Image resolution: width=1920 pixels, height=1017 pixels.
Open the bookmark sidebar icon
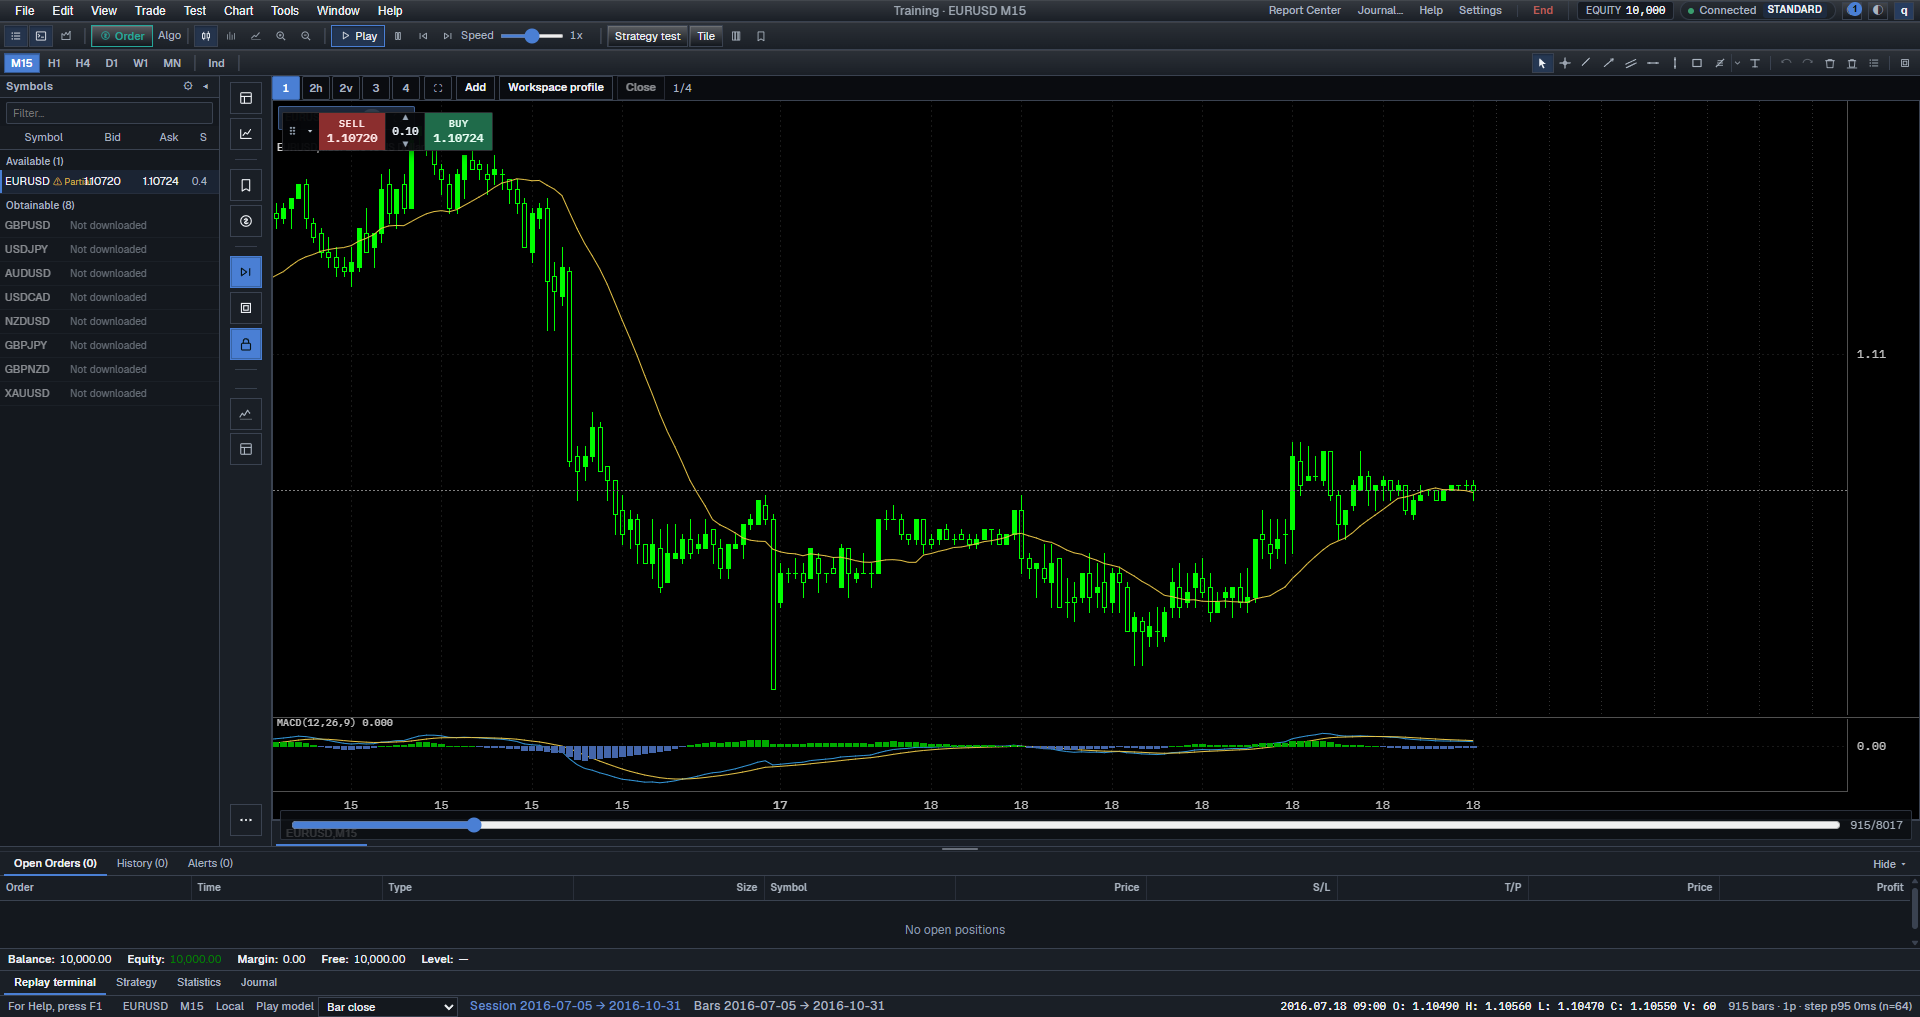[246, 185]
